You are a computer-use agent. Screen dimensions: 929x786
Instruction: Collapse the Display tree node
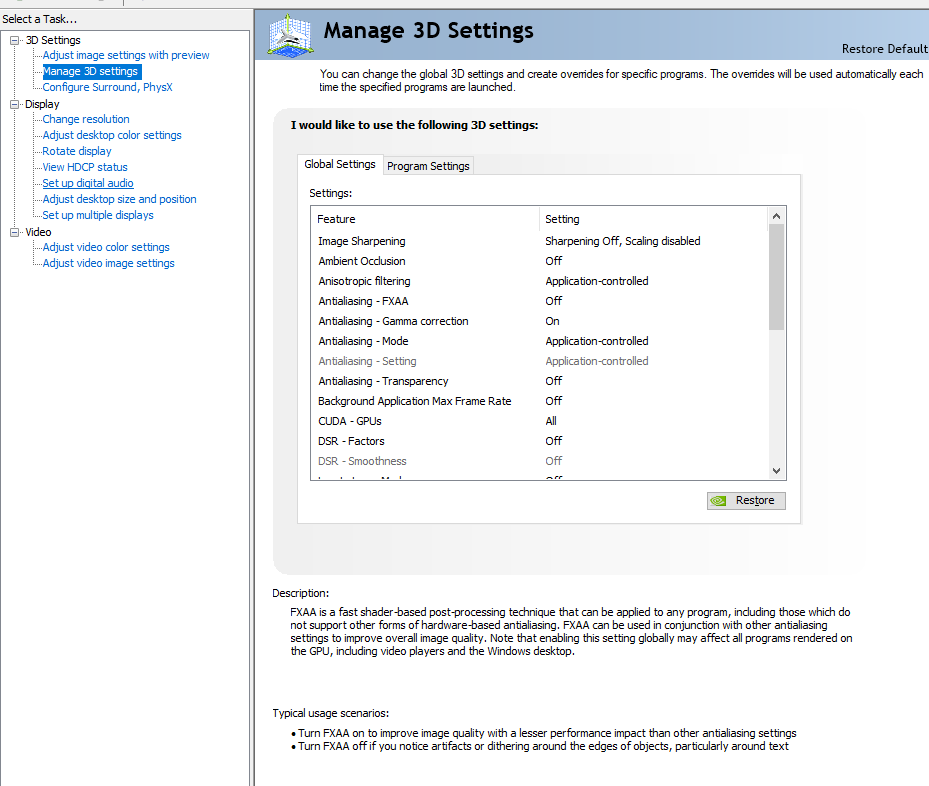[x=14, y=104]
